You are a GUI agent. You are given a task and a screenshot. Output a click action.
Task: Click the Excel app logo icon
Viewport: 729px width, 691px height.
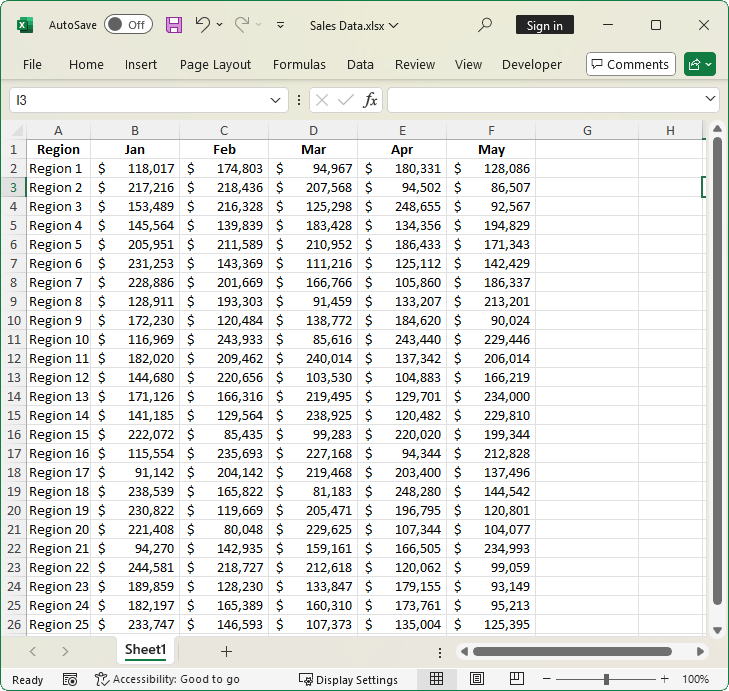25,25
